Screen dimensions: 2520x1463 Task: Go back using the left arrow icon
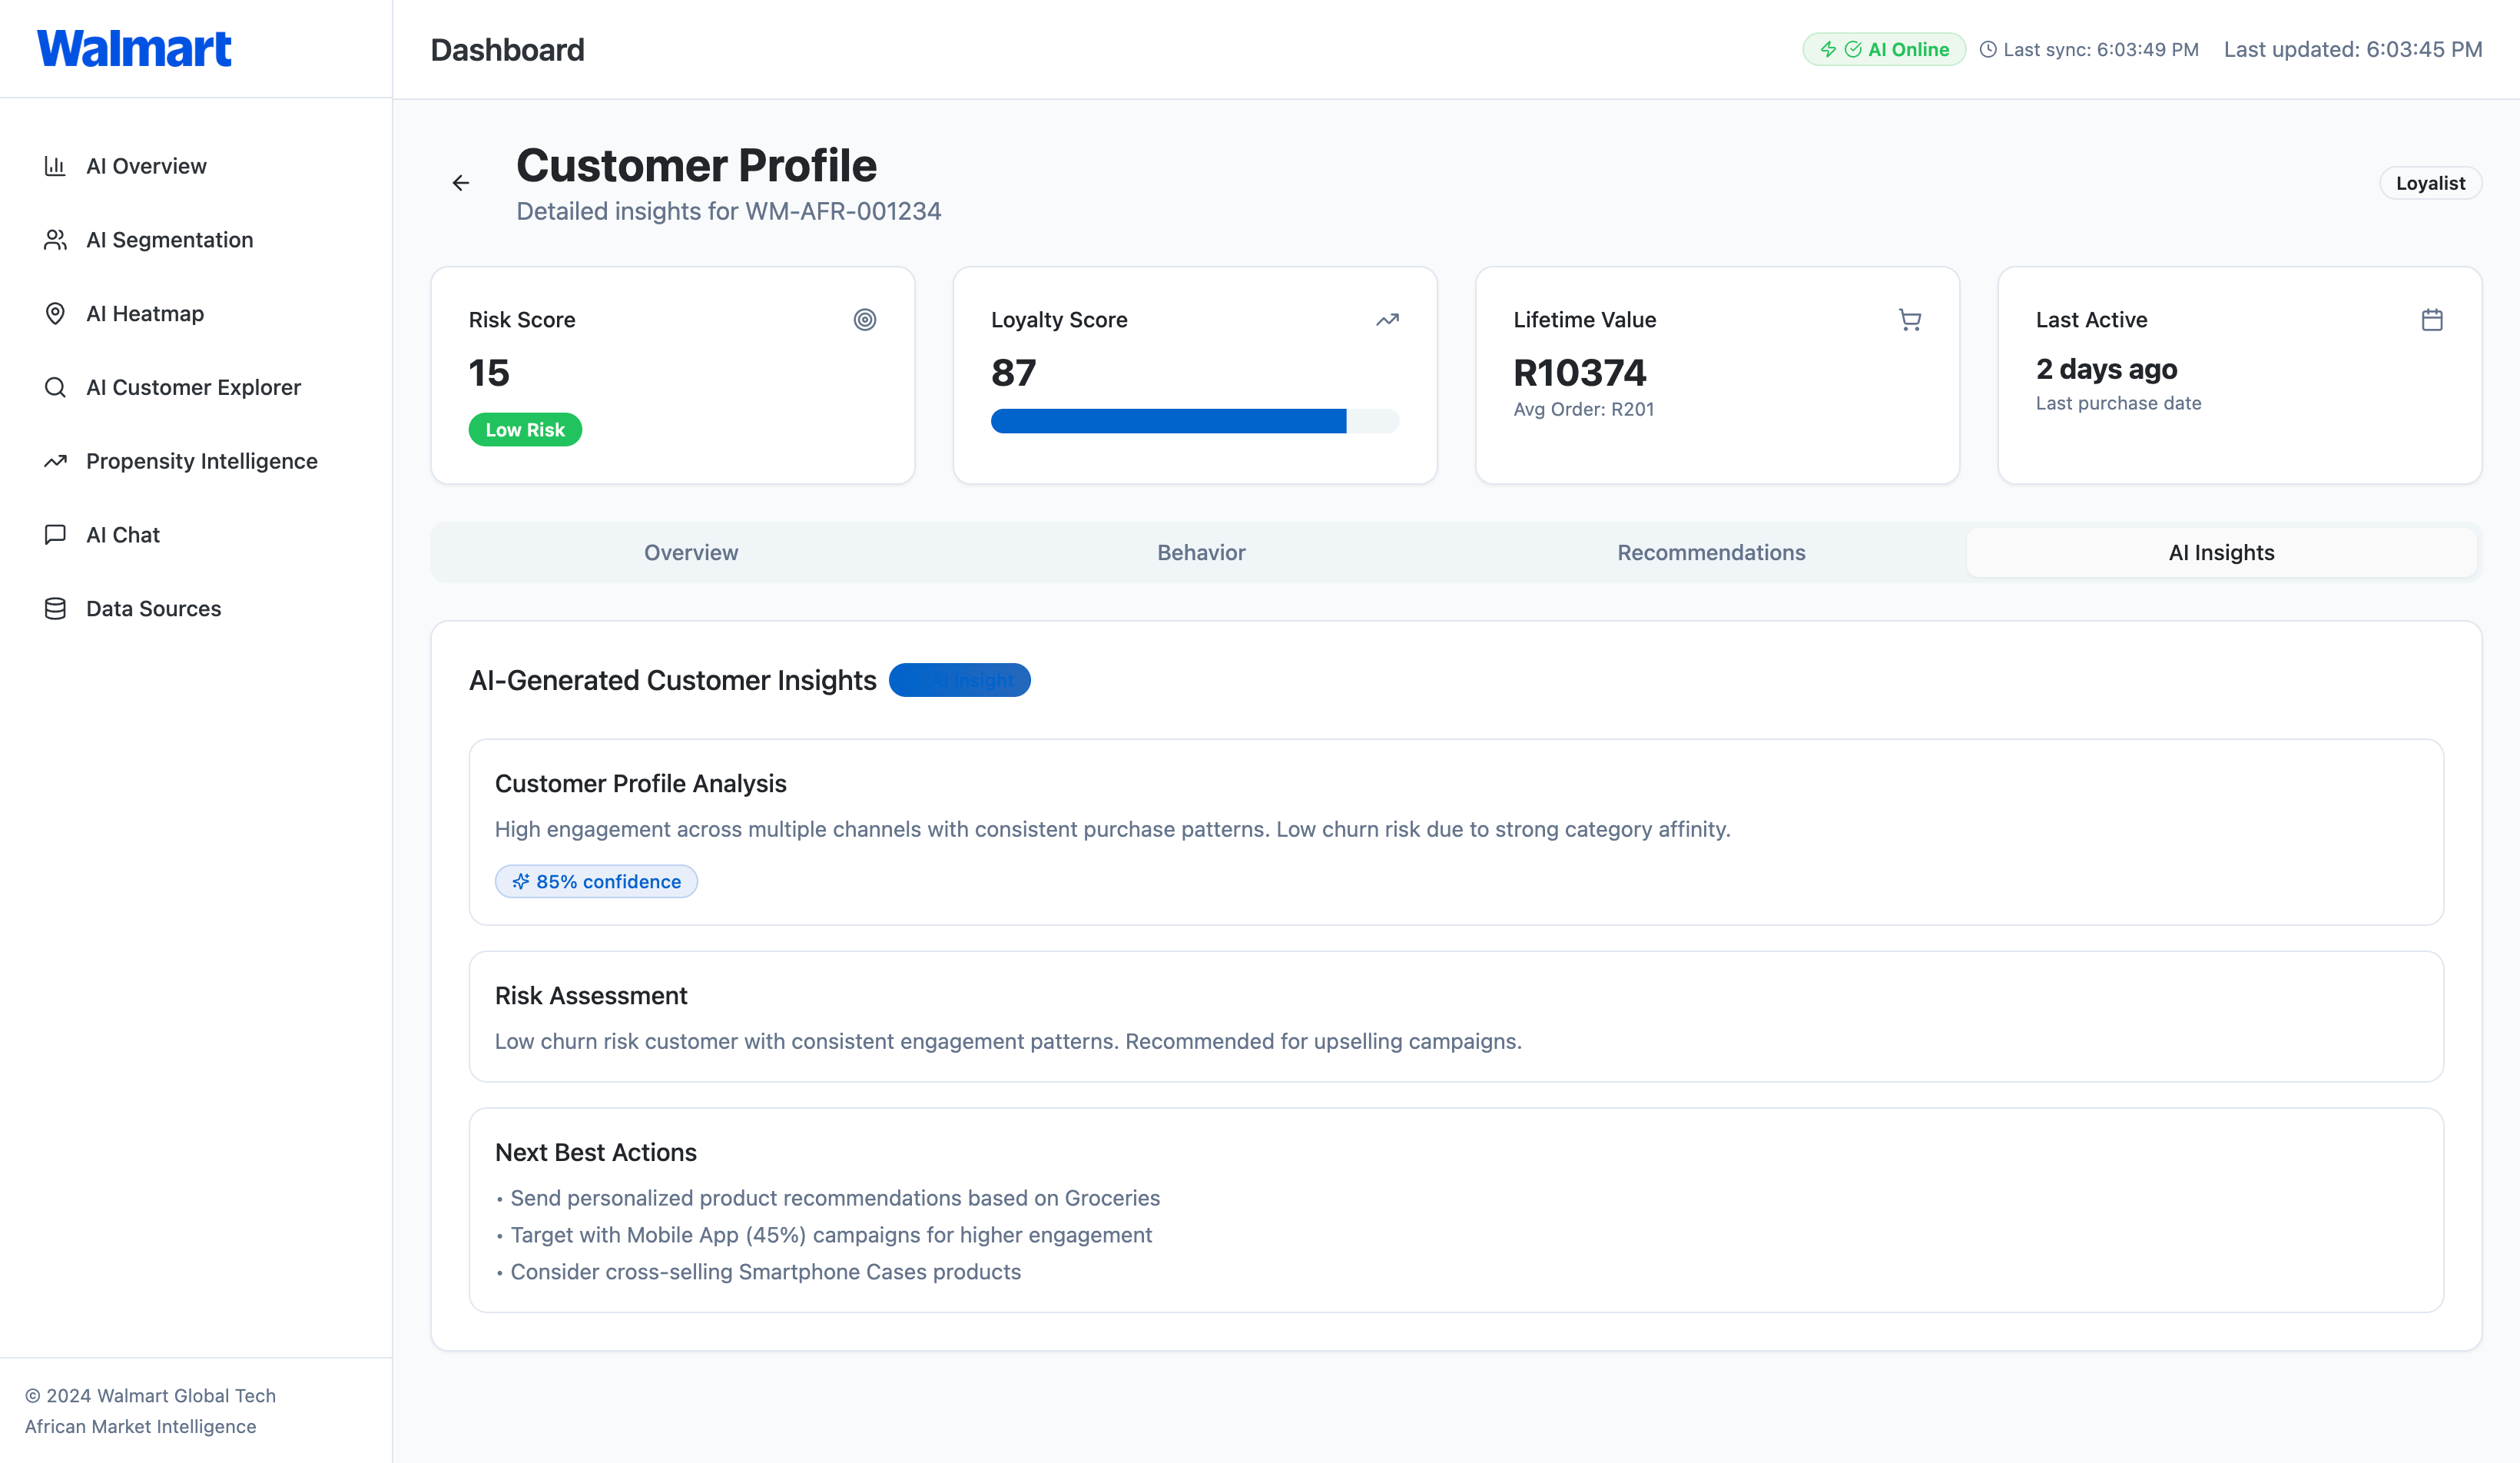[x=461, y=183]
